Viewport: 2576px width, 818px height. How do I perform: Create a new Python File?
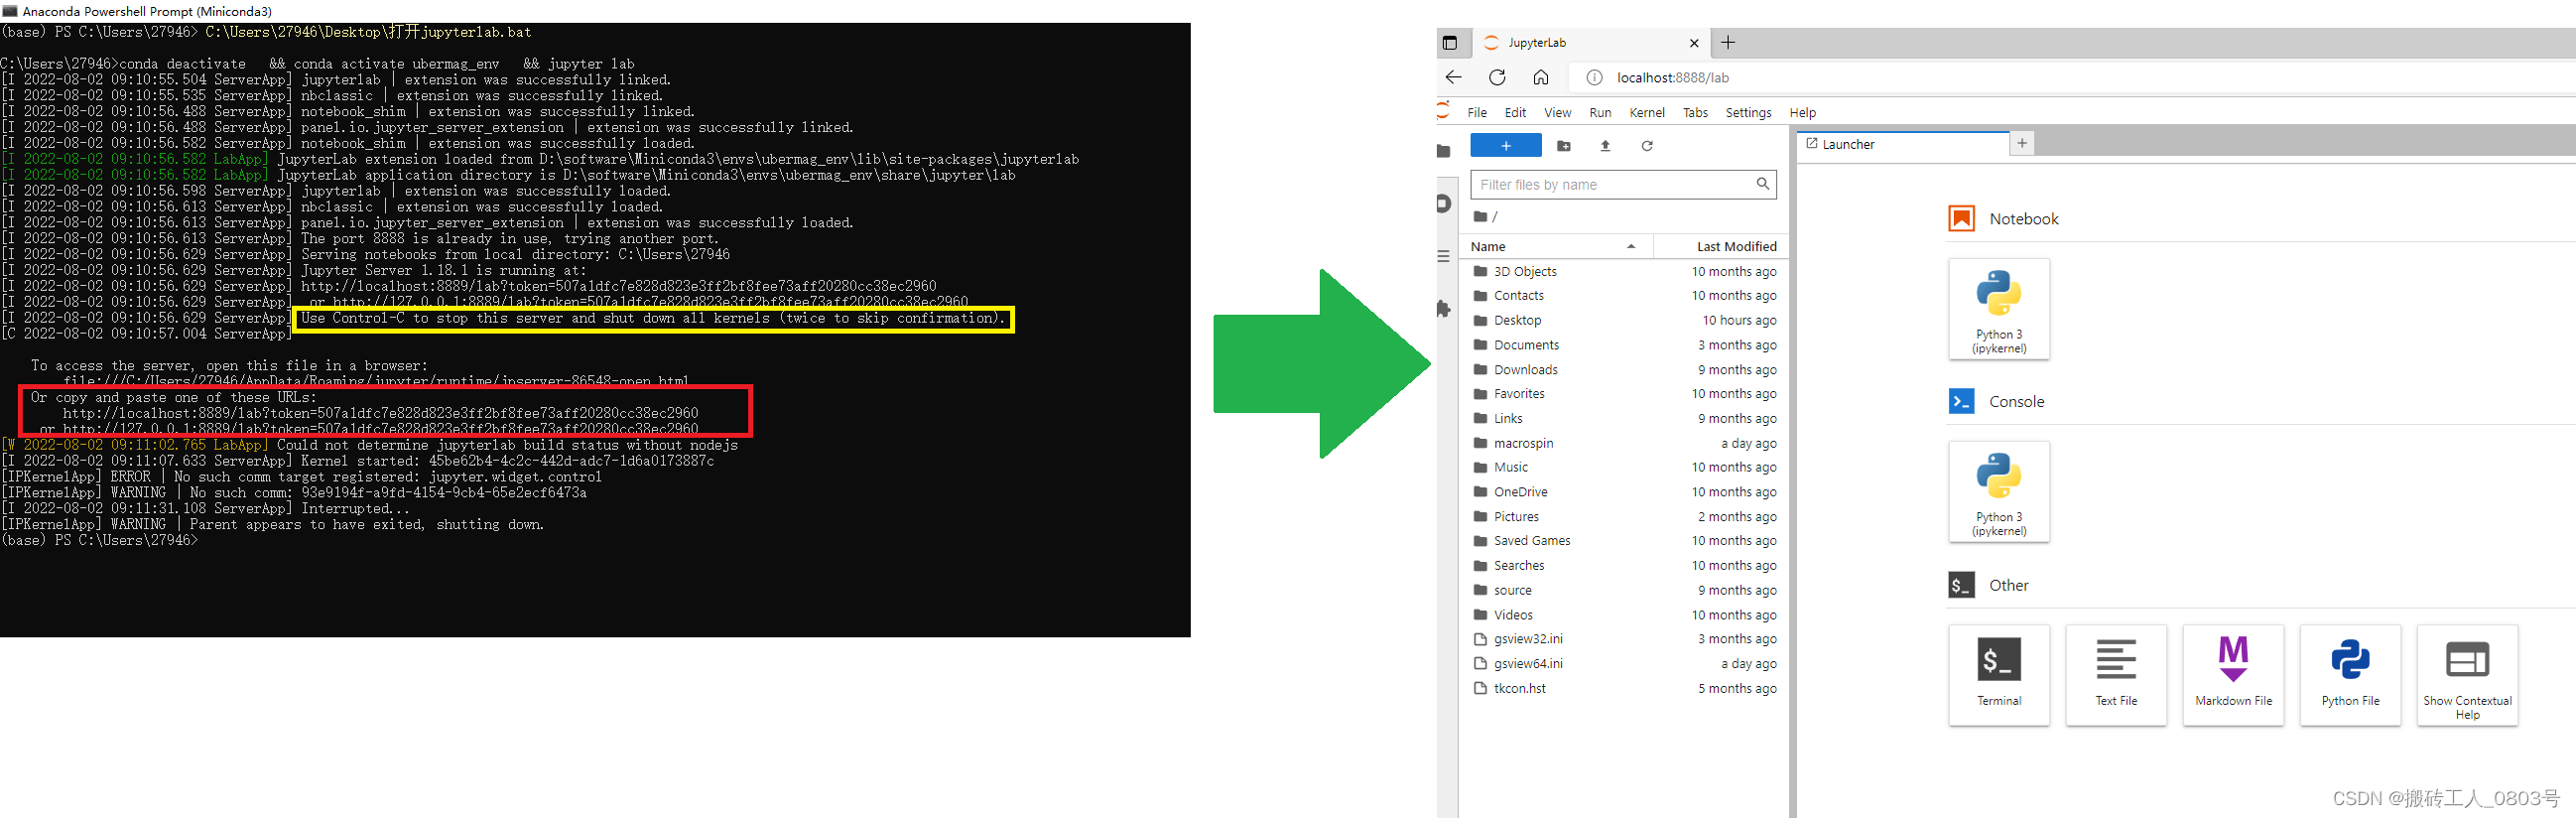pos(2350,675)
